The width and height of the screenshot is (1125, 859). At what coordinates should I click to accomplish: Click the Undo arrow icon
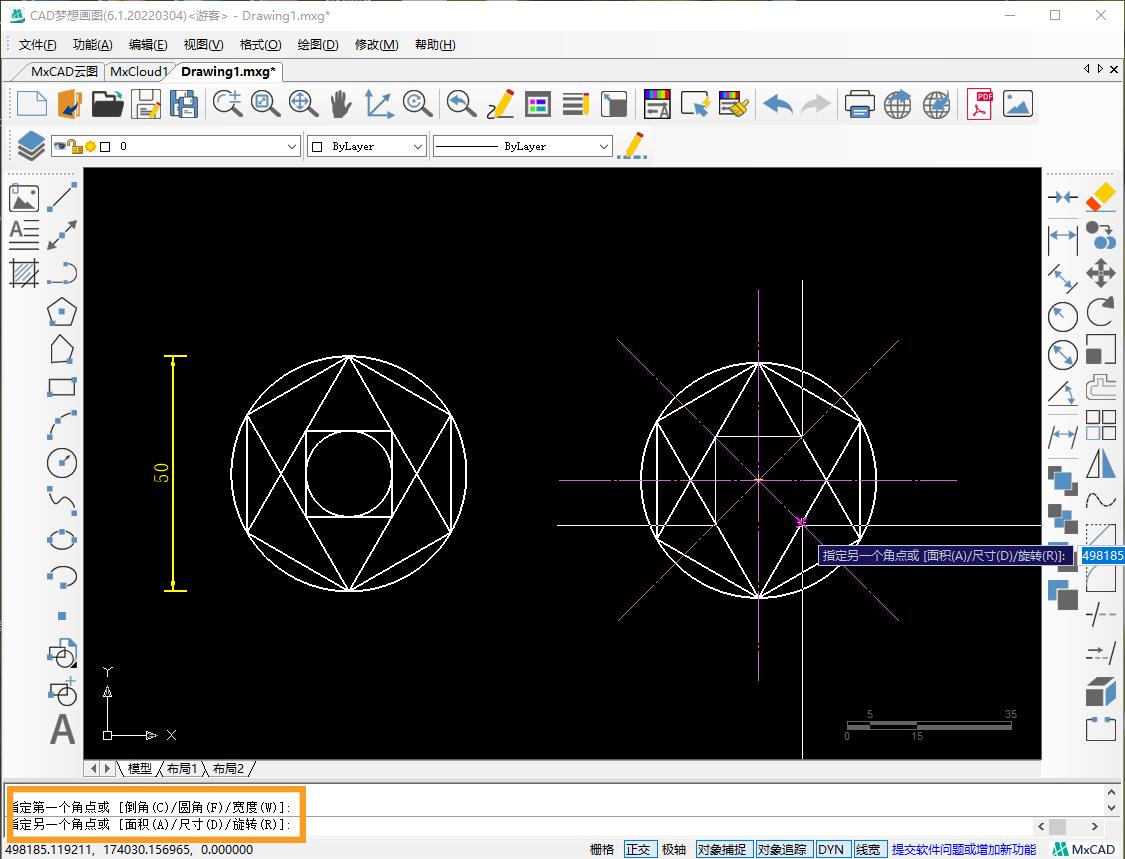[x=777, y=103]
